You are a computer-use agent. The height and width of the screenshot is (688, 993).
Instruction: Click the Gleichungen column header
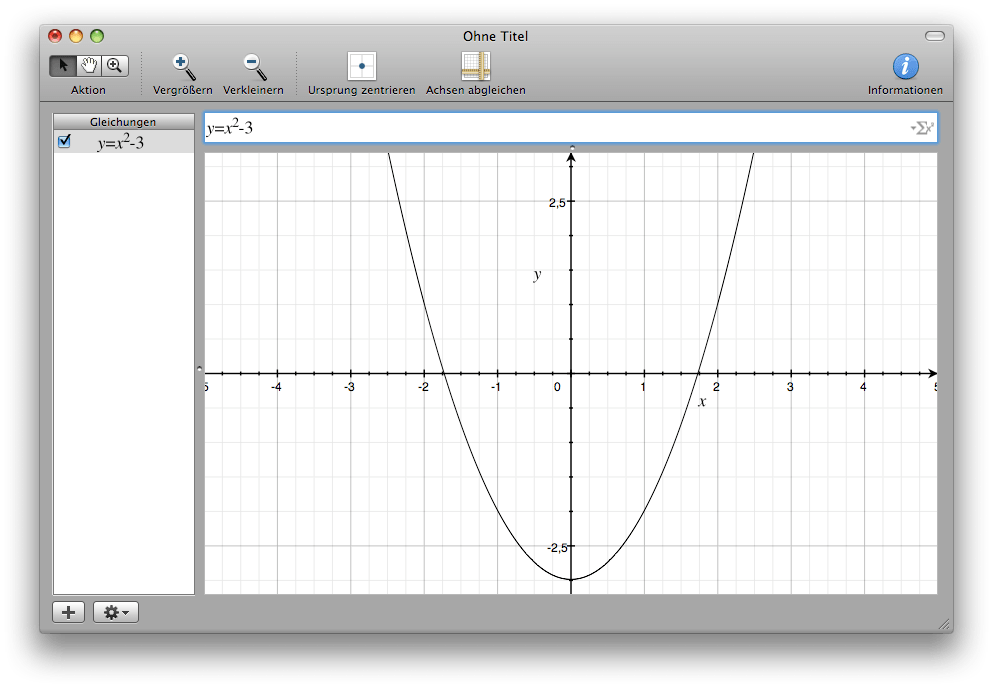coord(123,122)
